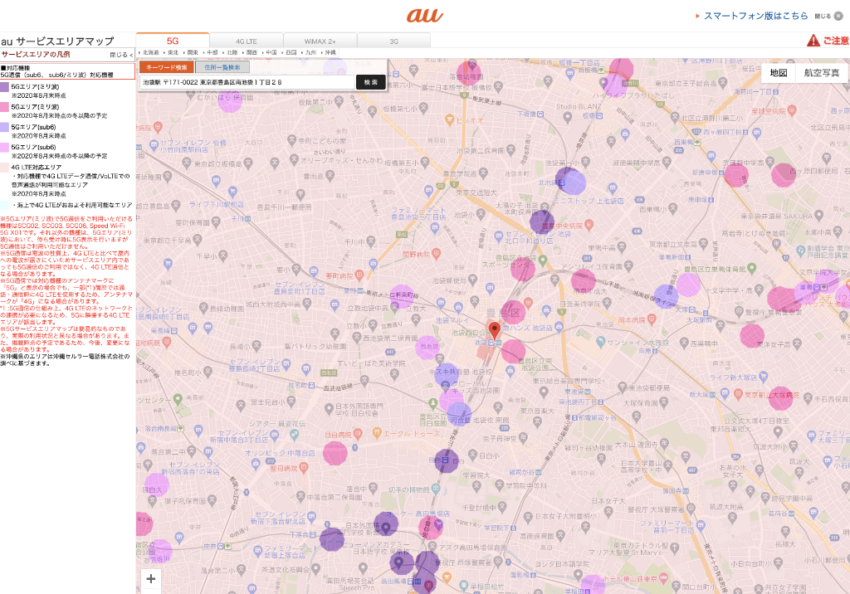This screenshot has width=850, height=594.
Task: Open the スマートフォン版はこちら link
Action: click(x=755, y=16)
